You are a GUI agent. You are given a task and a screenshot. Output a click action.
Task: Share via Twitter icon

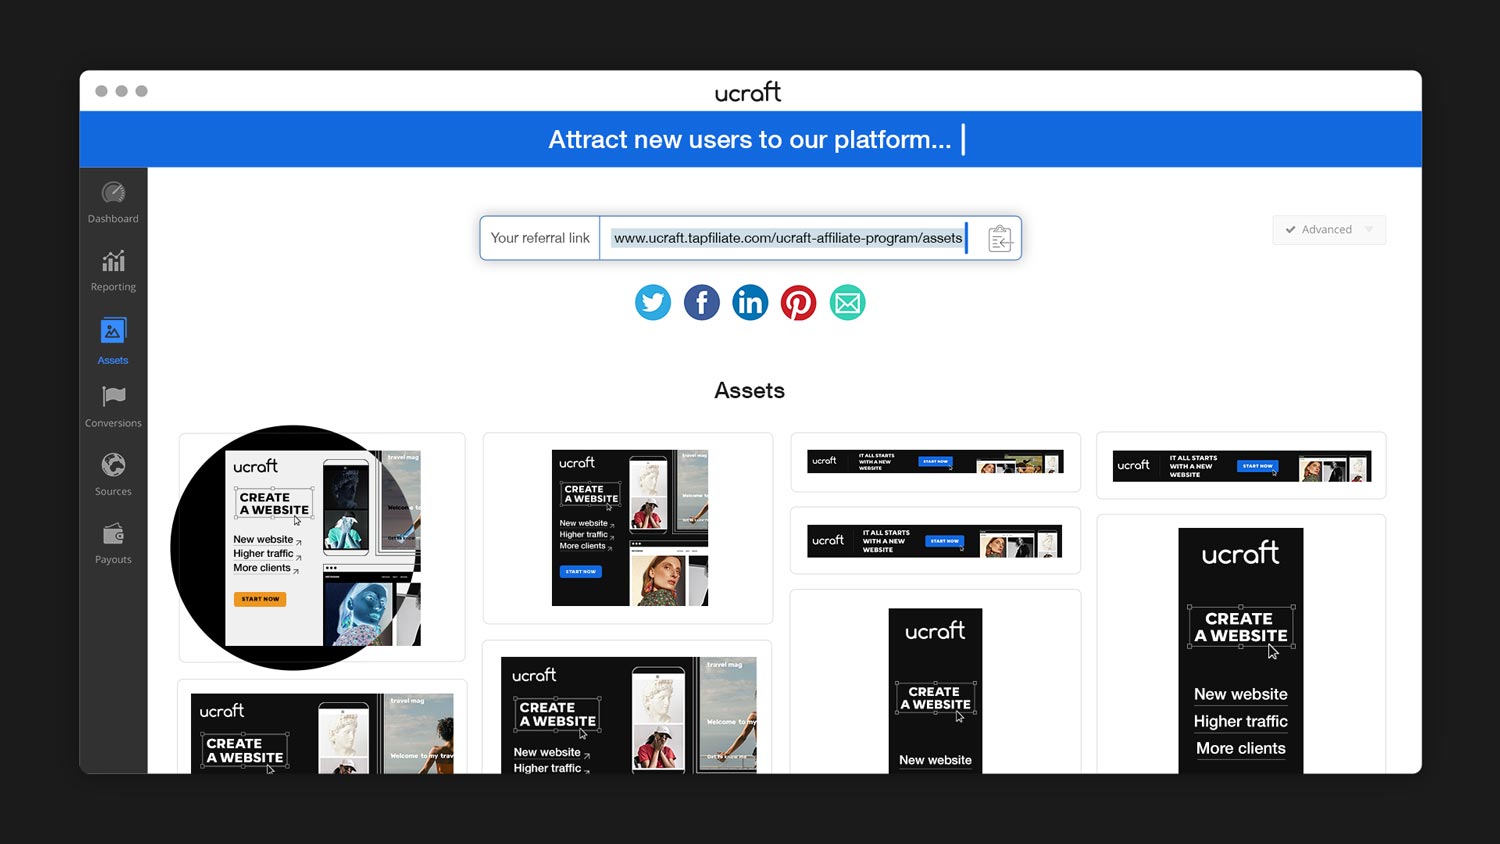[653, 302]
